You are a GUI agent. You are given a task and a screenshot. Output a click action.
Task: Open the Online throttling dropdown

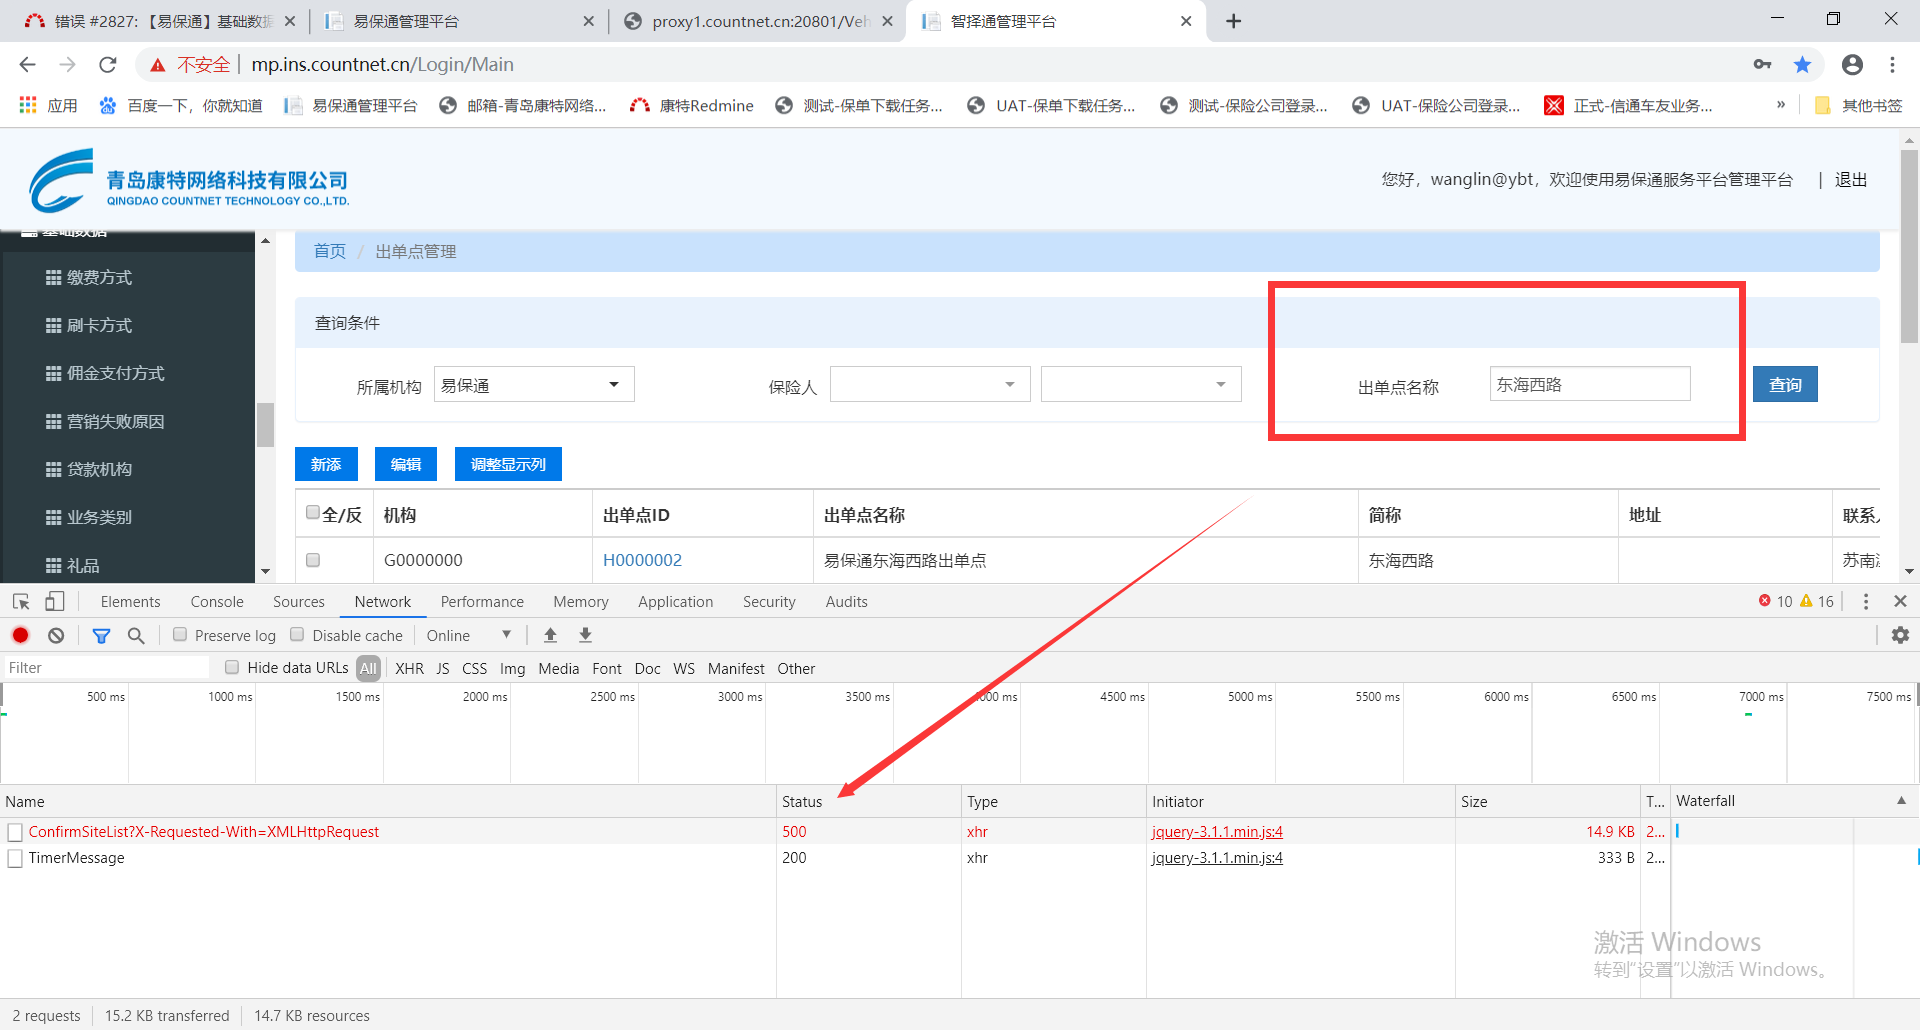pyautogui.click(x=468, y=635)
